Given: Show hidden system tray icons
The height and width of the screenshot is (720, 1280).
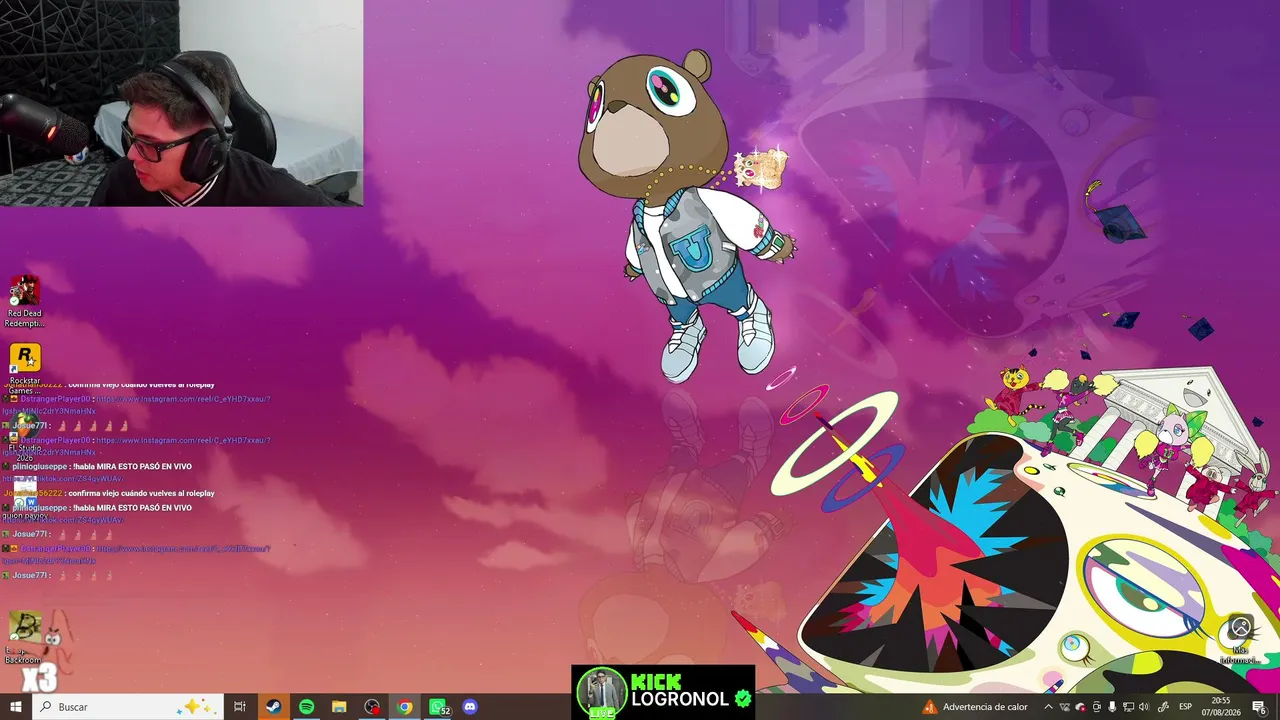Looking at the screenshot, I should point(1048,707).
